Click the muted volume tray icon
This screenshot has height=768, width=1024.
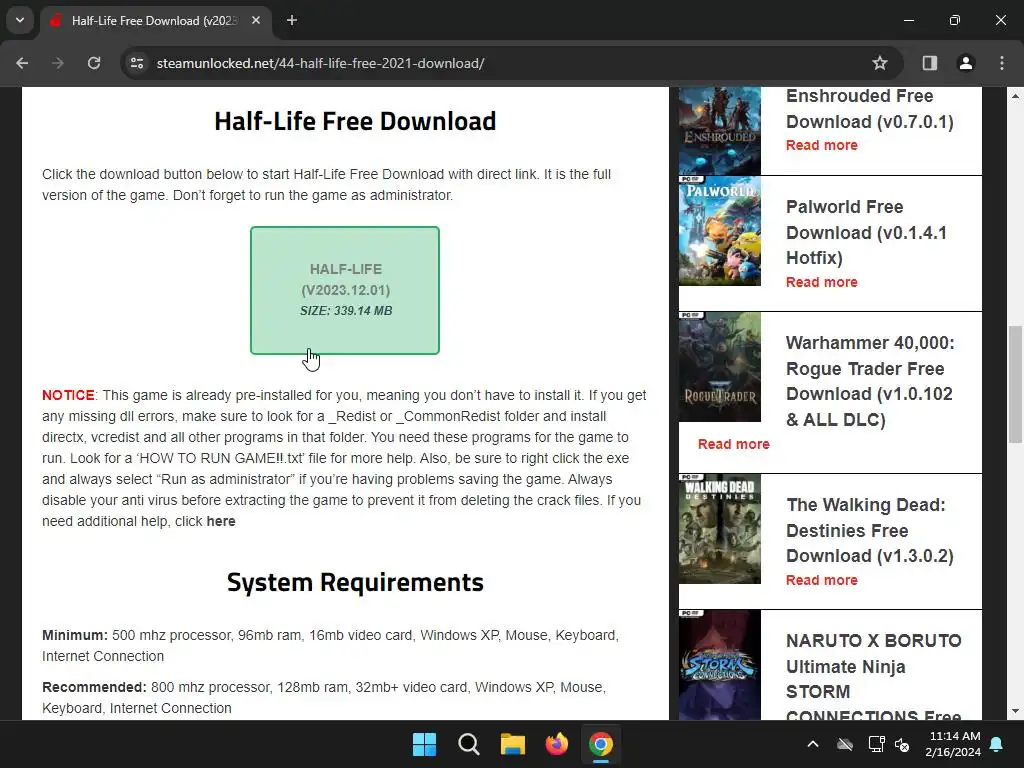(x=902, y=744)
